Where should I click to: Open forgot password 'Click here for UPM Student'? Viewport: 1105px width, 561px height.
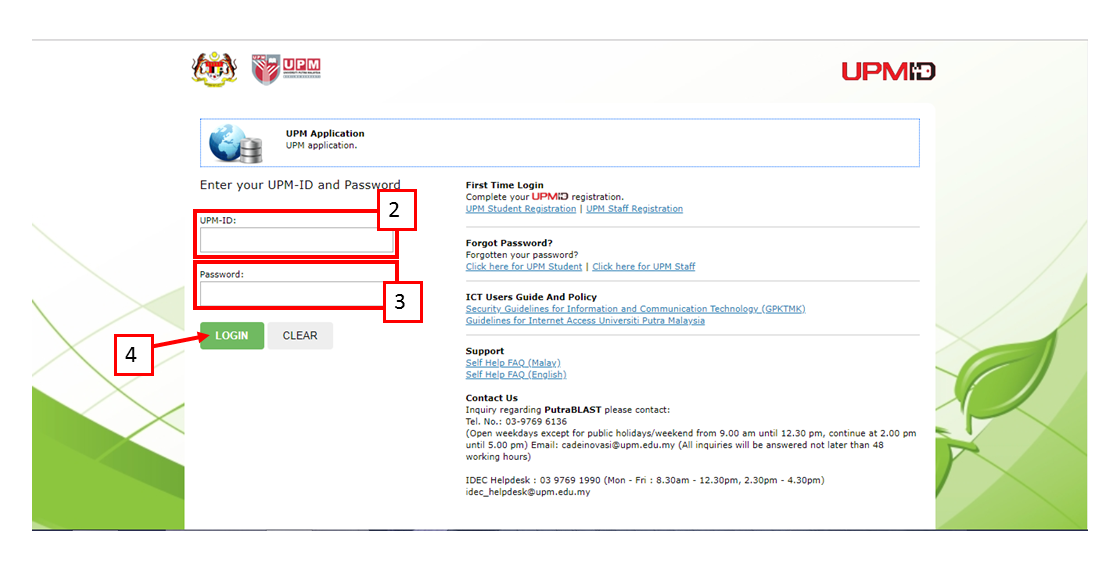[524, 266]
